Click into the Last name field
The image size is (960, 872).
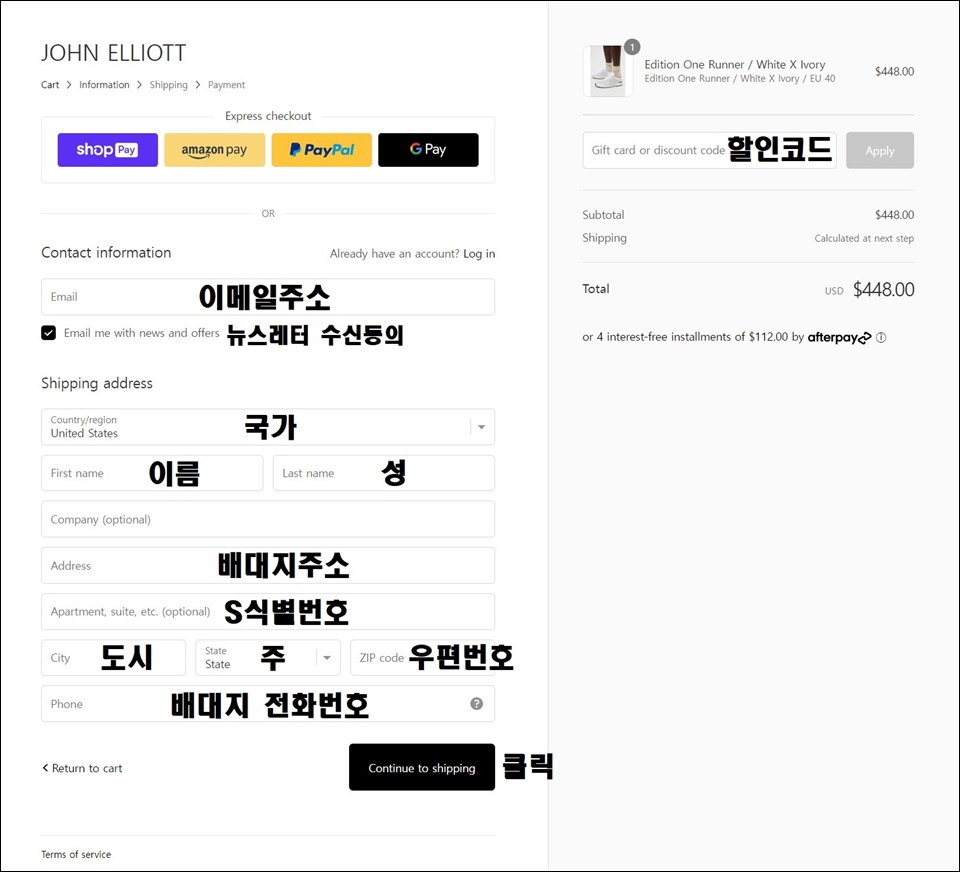384,473
